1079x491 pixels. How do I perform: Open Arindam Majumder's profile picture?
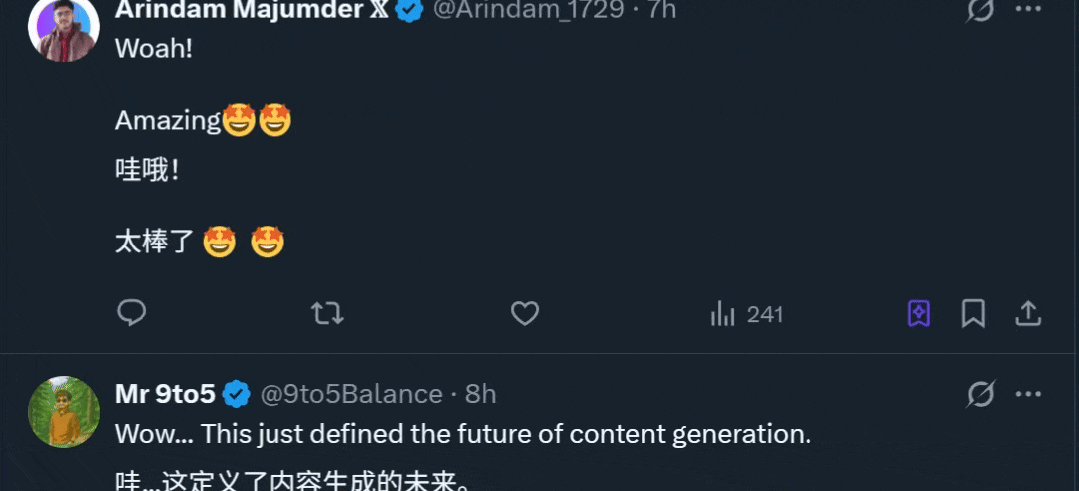click(64, 28)
